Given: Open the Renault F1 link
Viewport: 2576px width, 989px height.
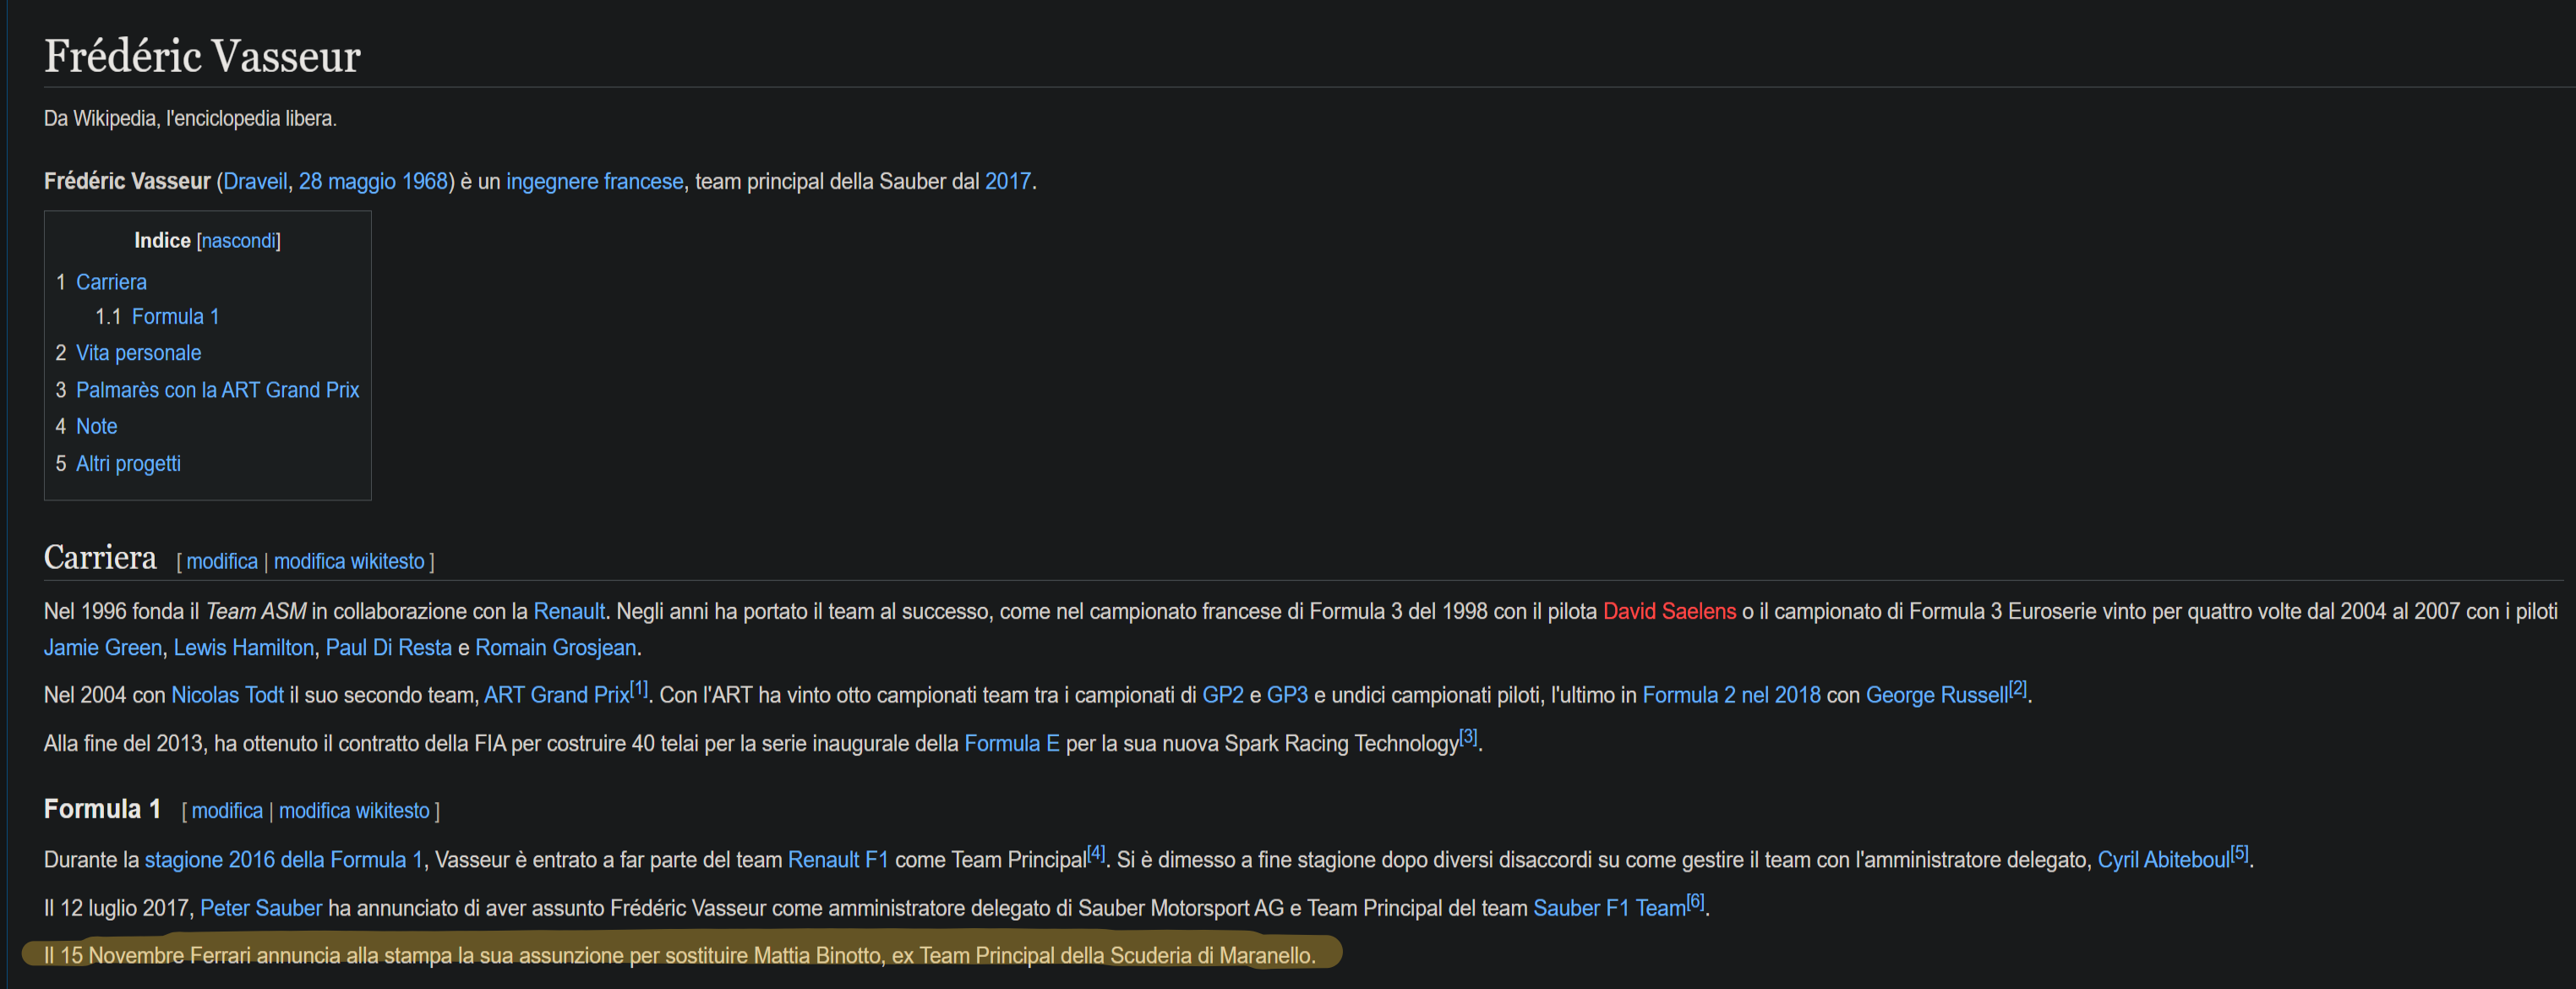Looking at the screenshot, I should [838, 860].
